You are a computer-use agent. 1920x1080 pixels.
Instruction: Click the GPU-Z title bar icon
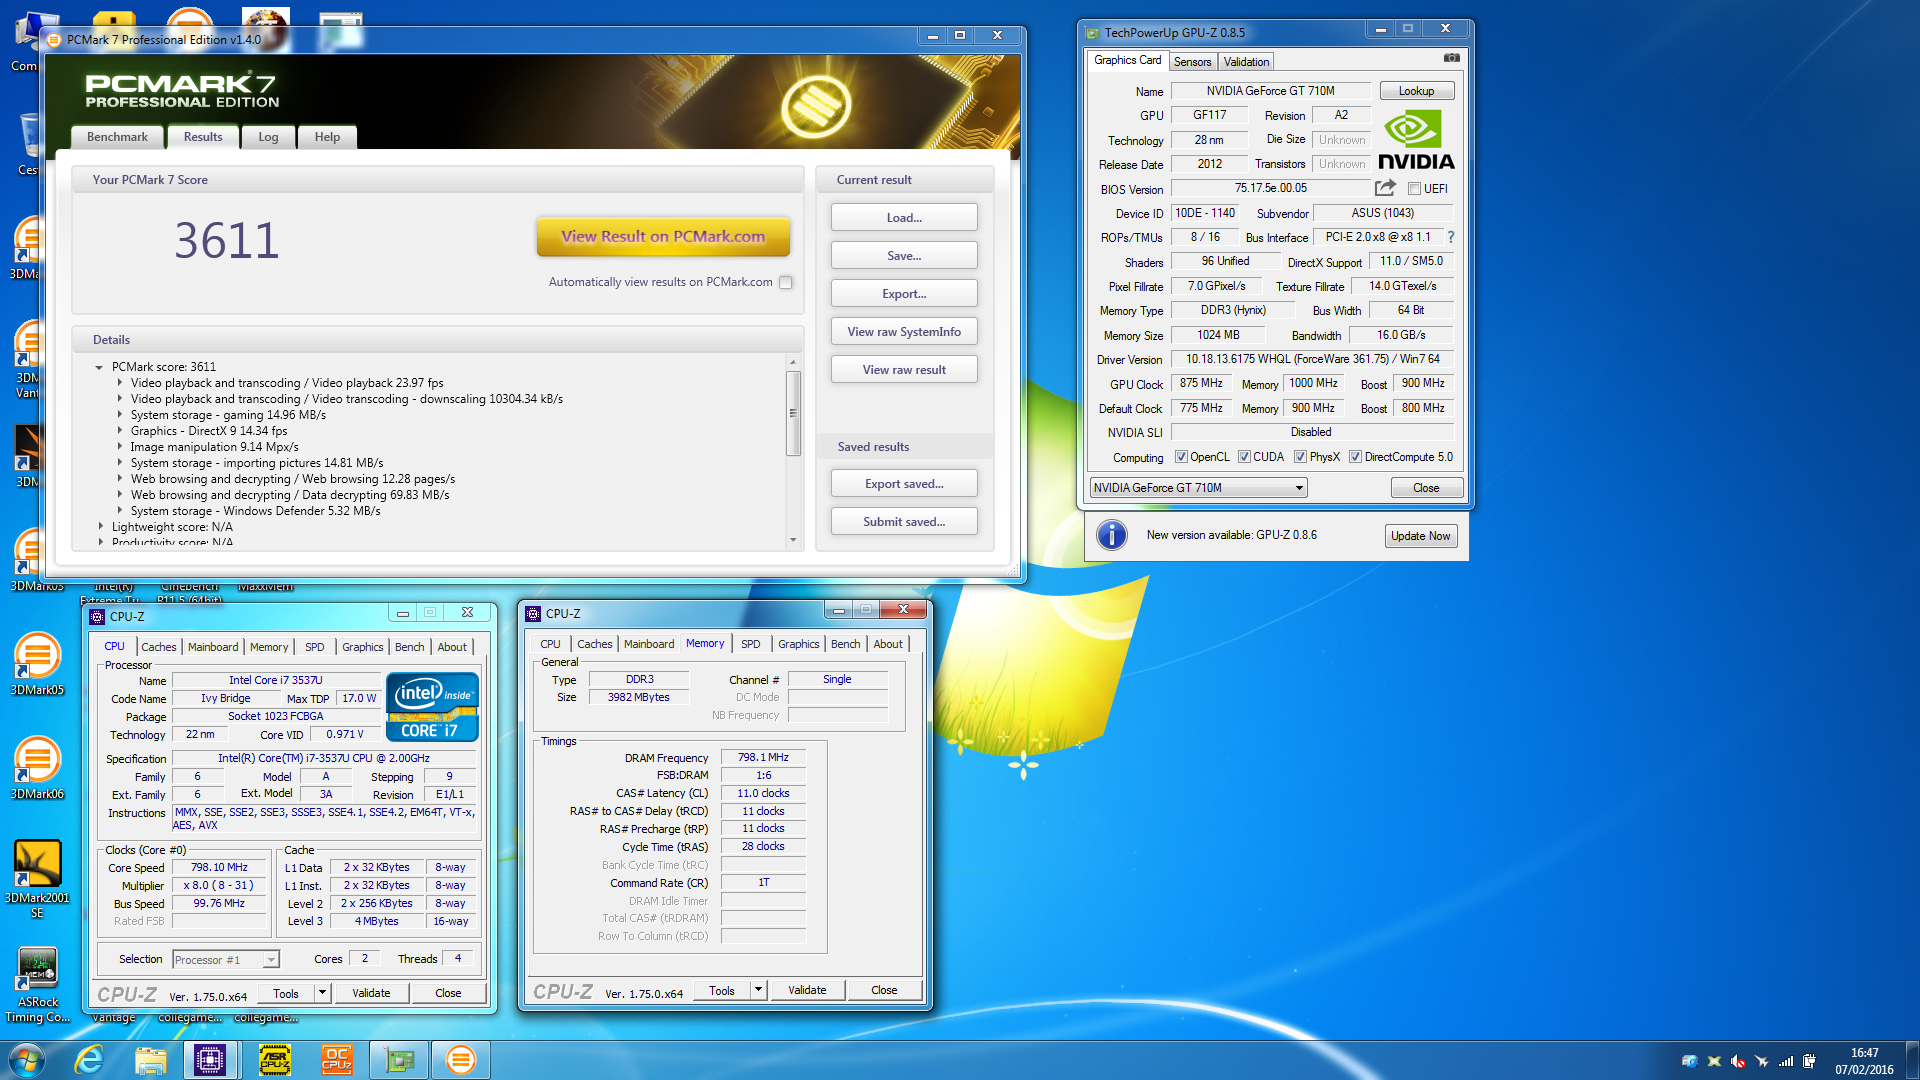pos(1093,32)
